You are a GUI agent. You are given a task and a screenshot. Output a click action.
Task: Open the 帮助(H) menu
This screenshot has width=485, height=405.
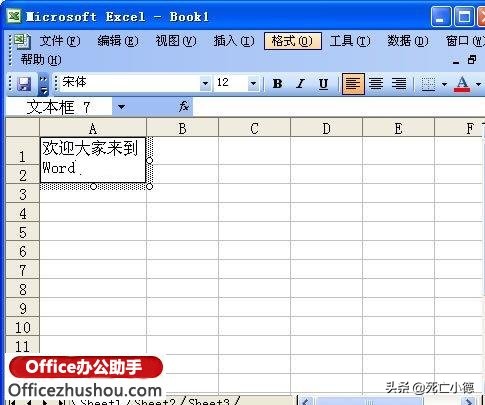click(x=41, y=60)
